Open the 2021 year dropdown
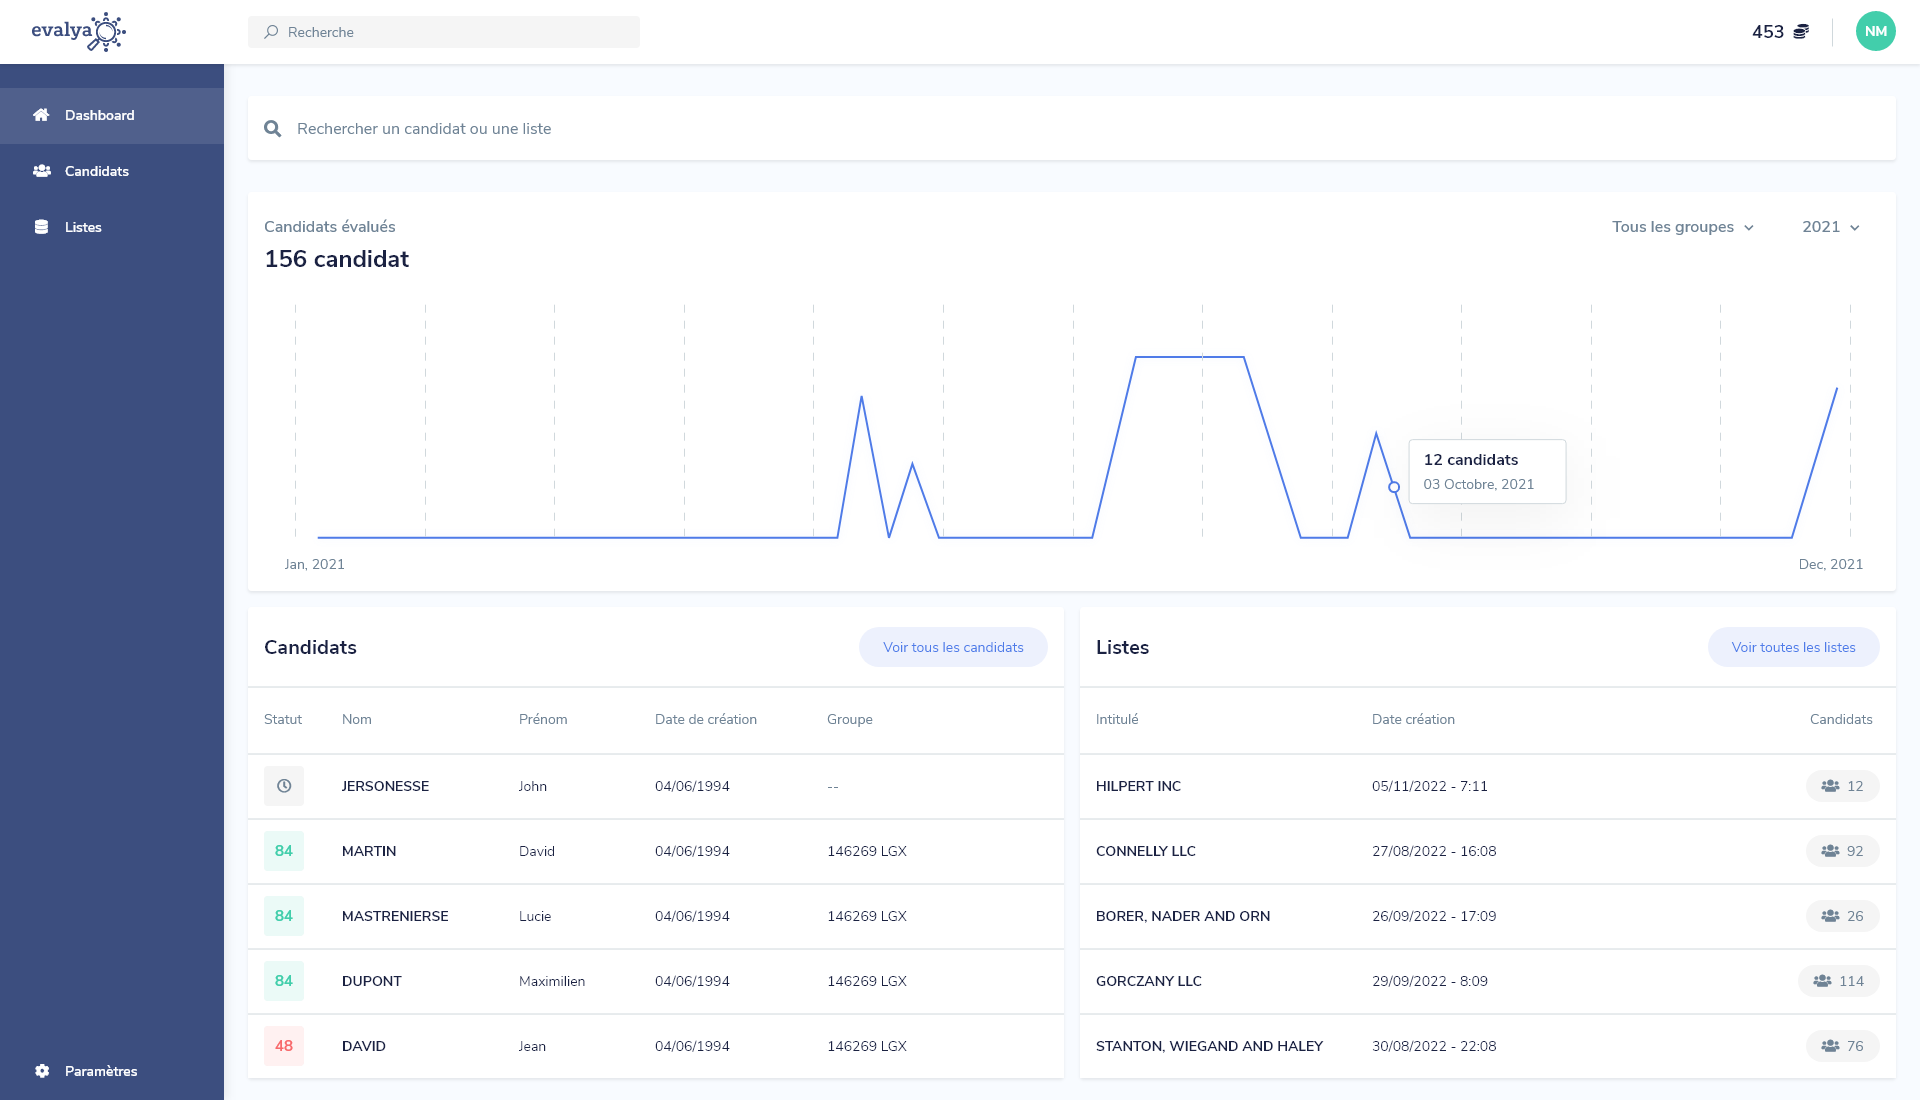Viewport: 1920px width, 1100px height. point(1830,227)
